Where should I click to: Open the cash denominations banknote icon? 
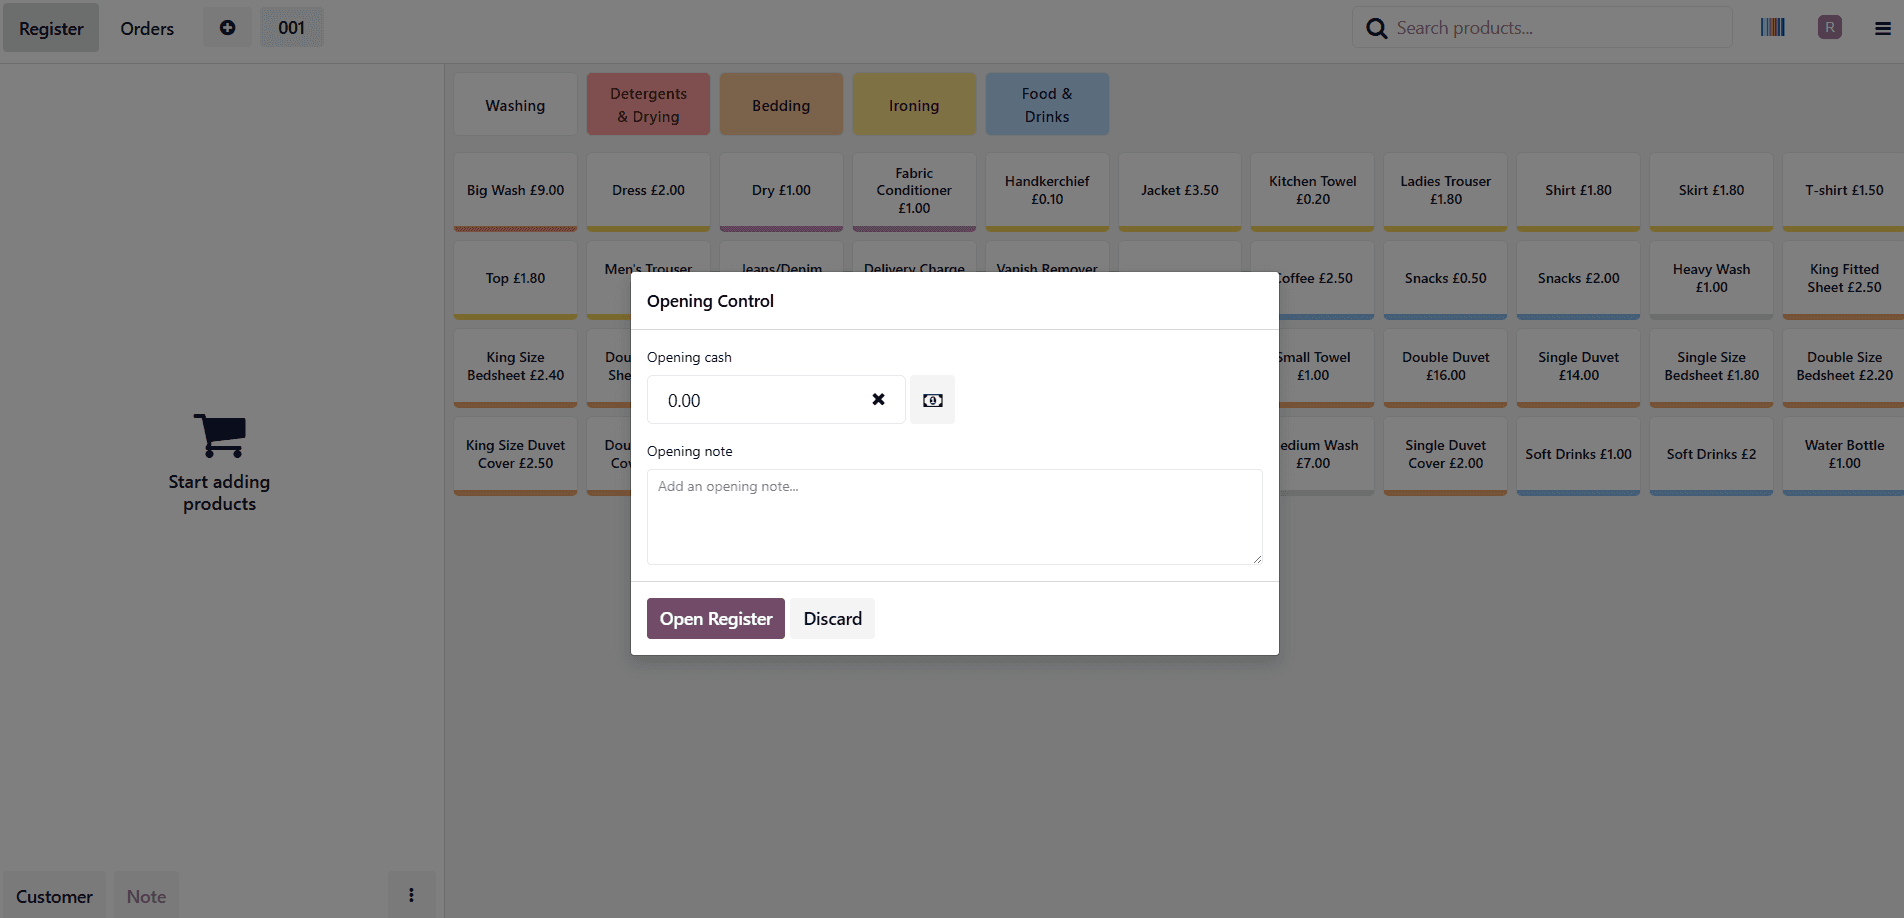point(932,400)
